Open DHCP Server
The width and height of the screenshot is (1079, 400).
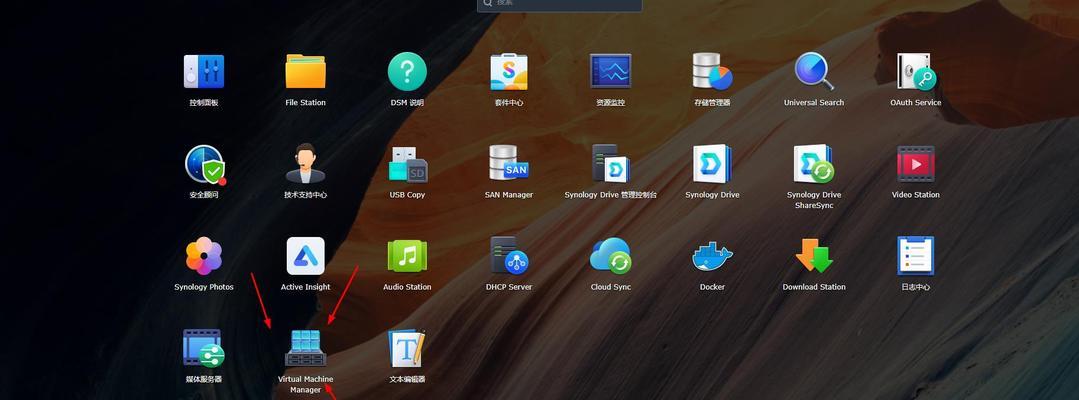(x=509, y=256)
